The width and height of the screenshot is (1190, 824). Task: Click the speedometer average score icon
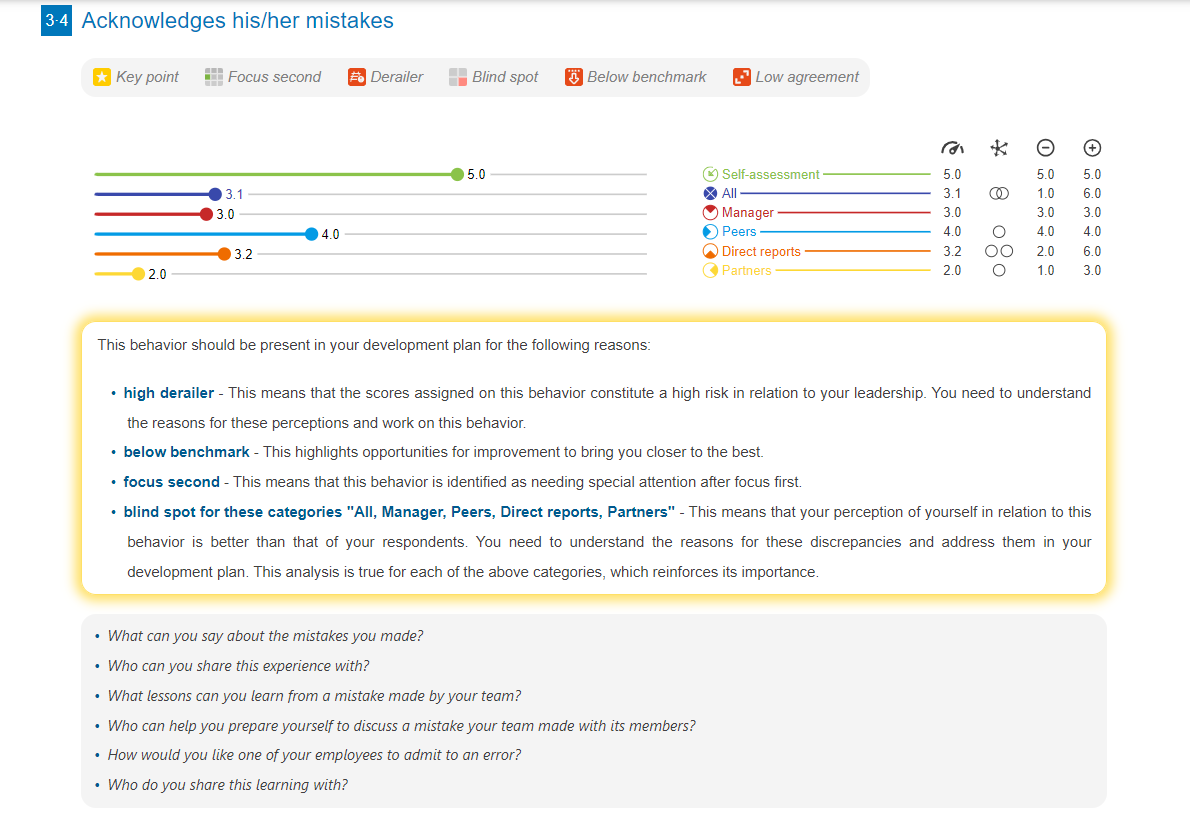tap(952, 147)
